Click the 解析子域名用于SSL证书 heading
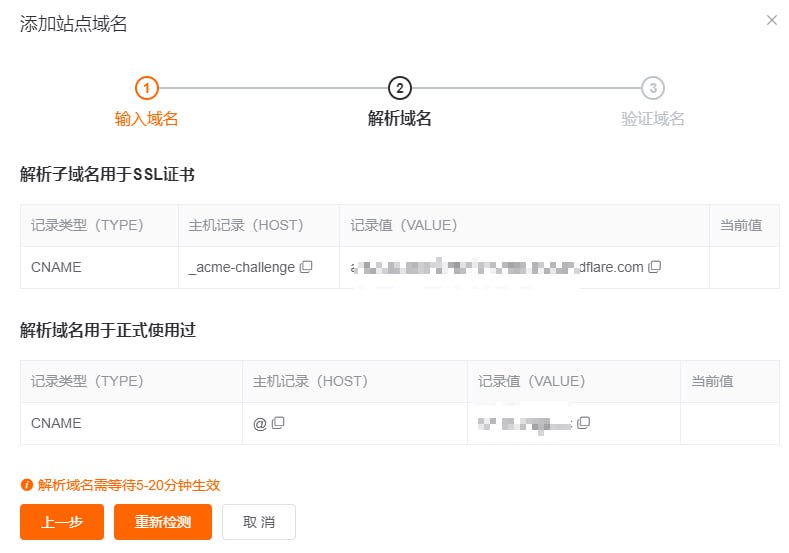This screenshot has width=789, height=553. click(107, 175)
